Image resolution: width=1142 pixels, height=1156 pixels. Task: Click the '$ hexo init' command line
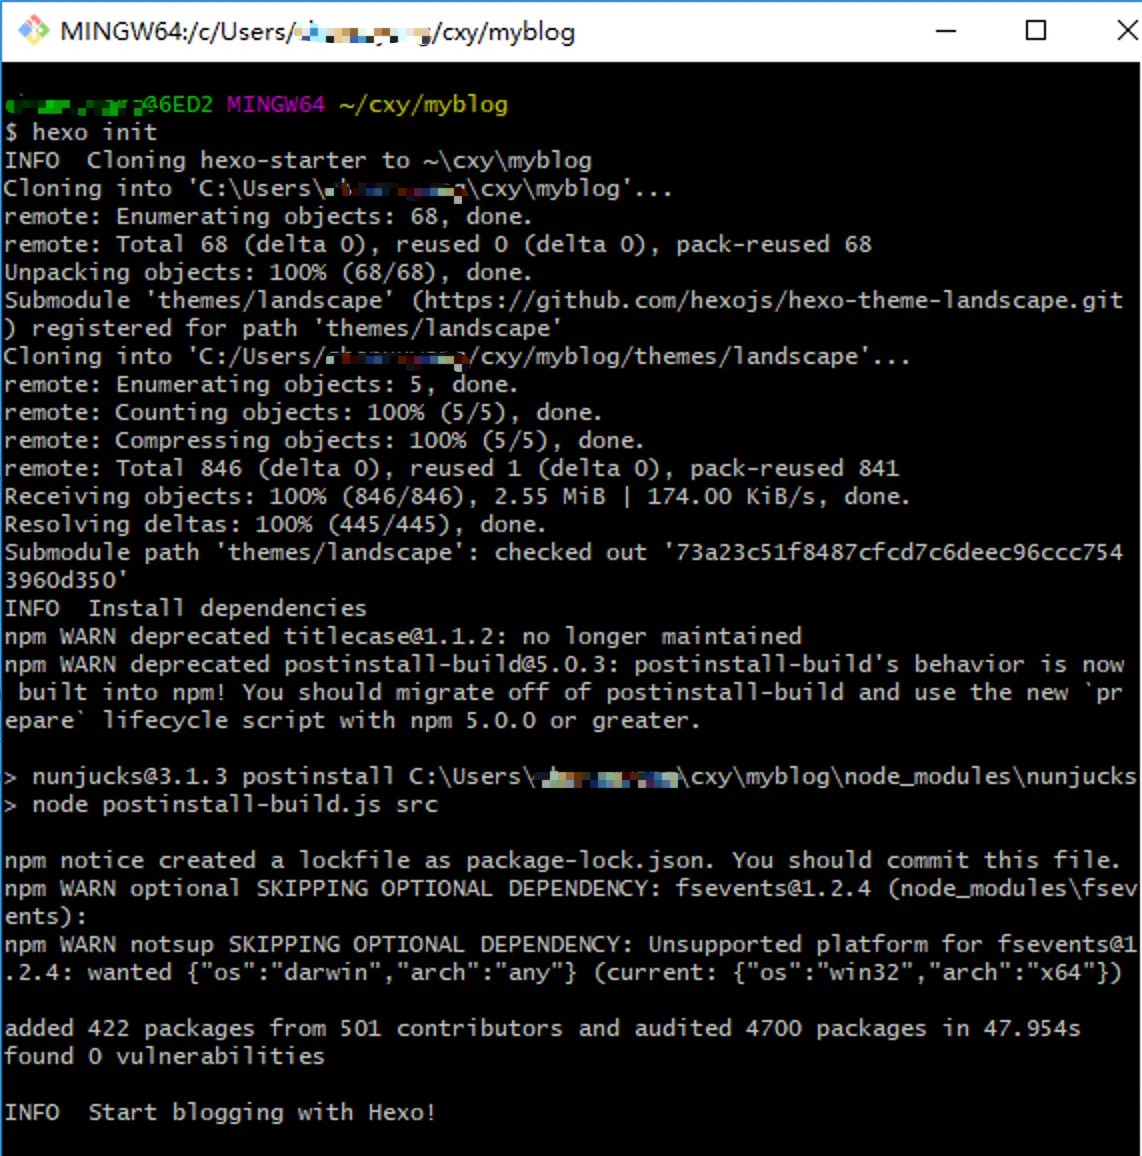click(x=81, y=133)
